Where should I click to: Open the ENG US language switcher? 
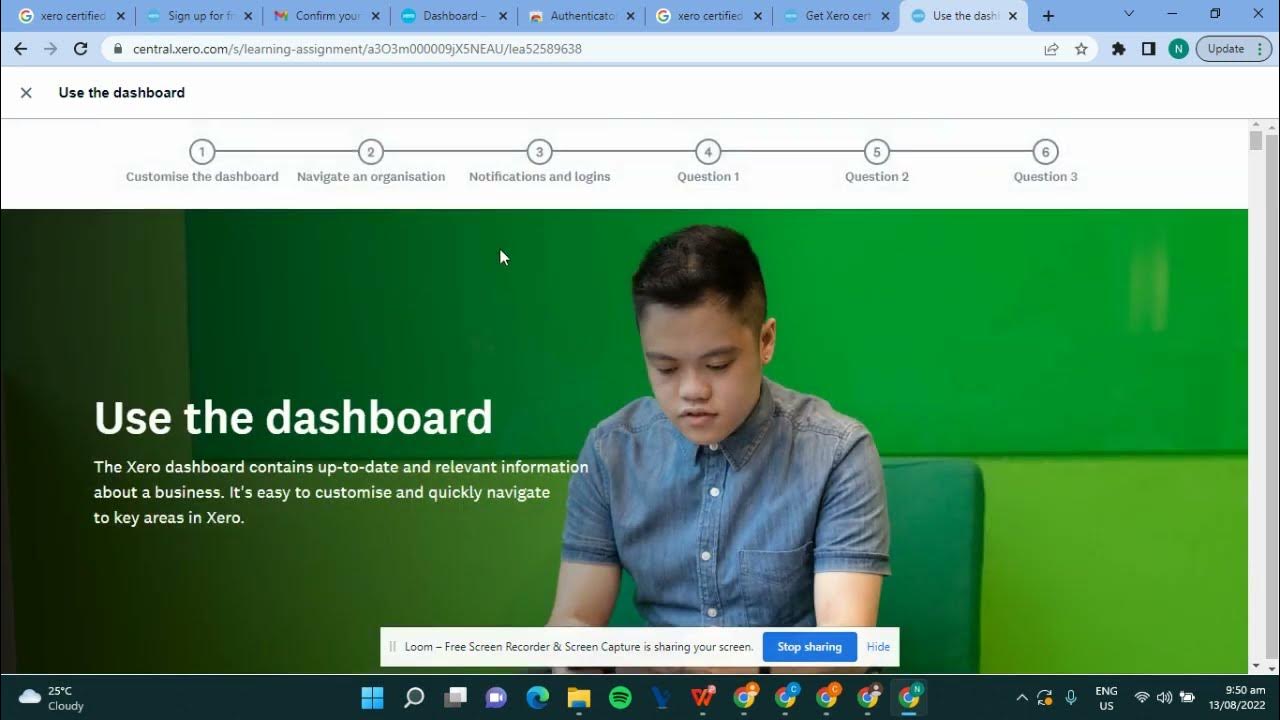coord(1106,698)
